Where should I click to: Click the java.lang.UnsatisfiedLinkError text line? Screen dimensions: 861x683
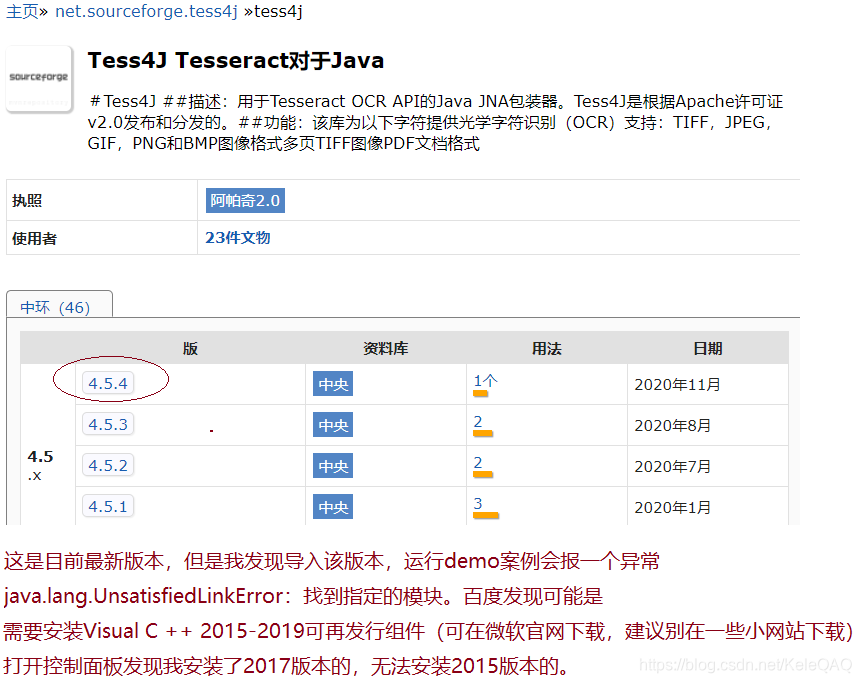coord(303,596)
